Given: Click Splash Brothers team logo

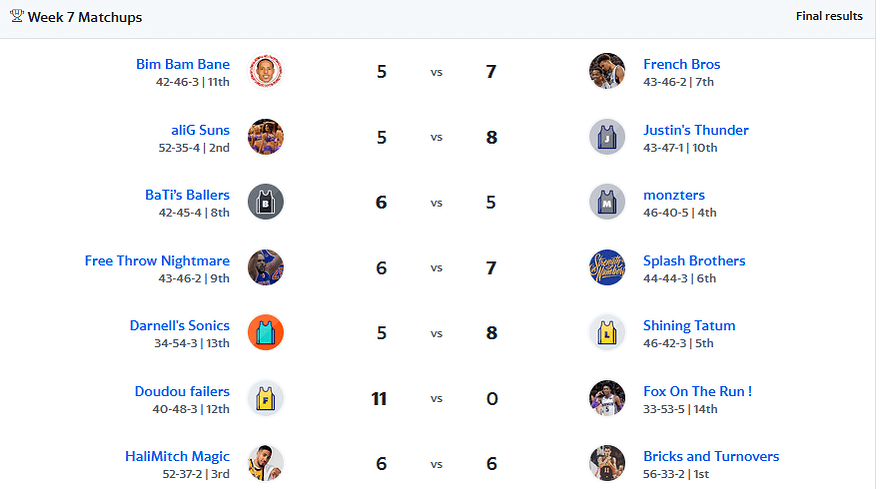Looking at the screenshot, I should pos(607,267).
